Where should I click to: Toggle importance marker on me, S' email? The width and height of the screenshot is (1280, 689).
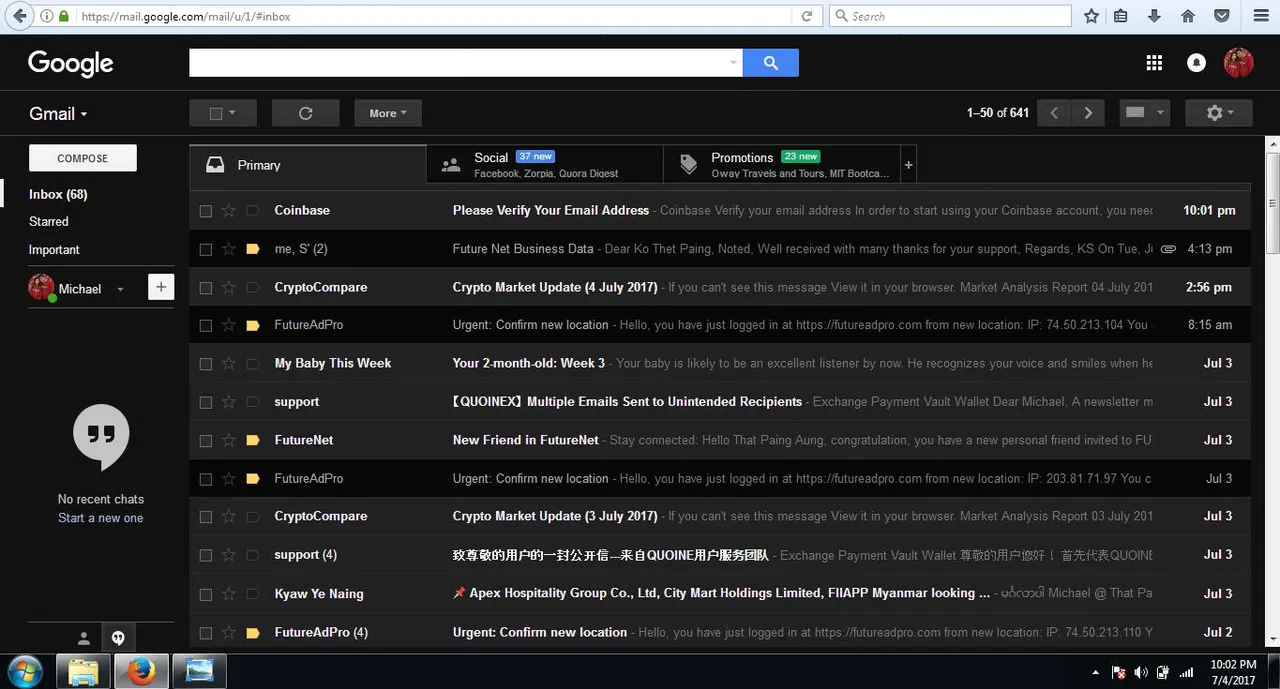click(x=253, y=249)
